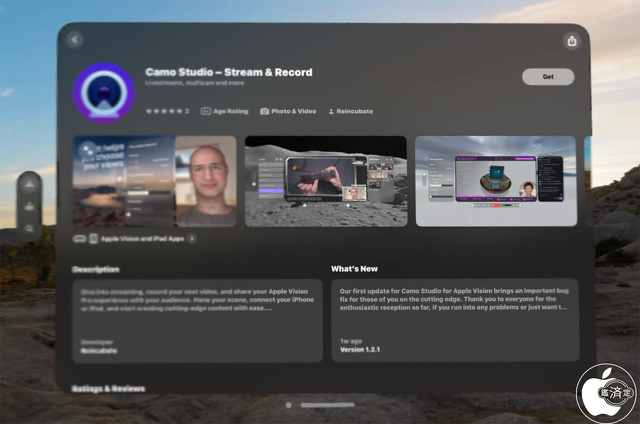The width and height of the screenshot is (640, 424).
Task: Click the window close dot at bottom
Action: [x=289, y=405]
